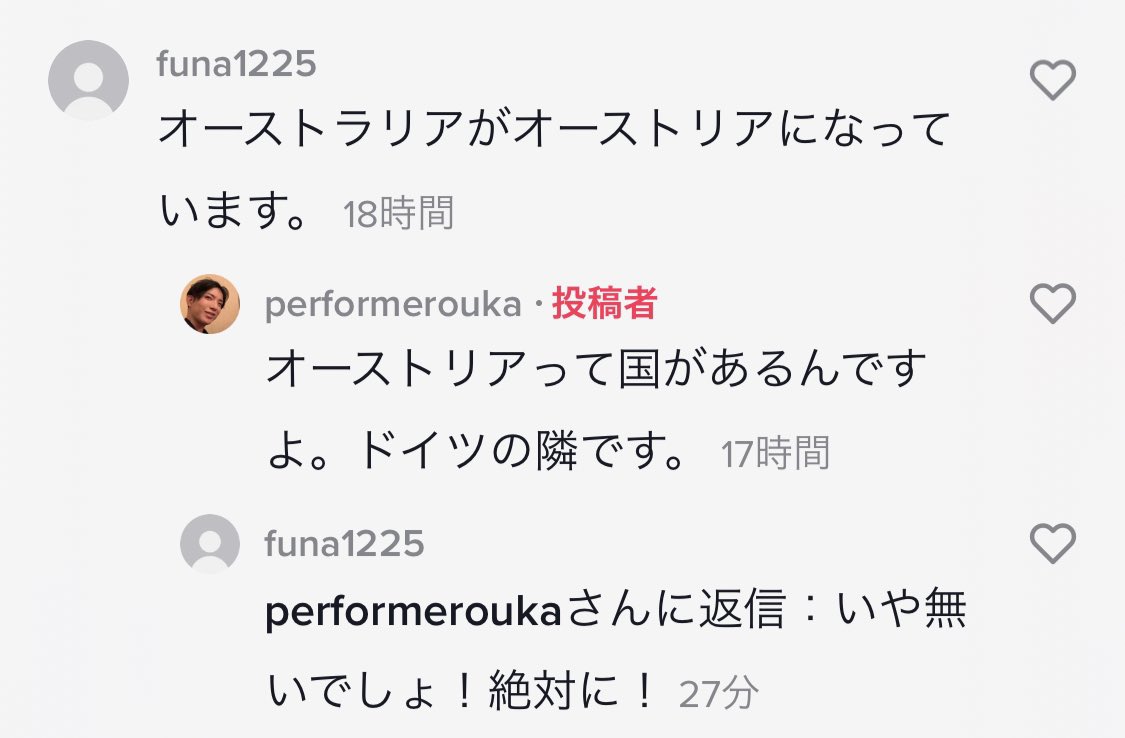This screenshot has height=738, width=1125.
Task: Tap funa1225's gray avatar on the last reply
Action: pyautogui.click(x=210, y=544)
